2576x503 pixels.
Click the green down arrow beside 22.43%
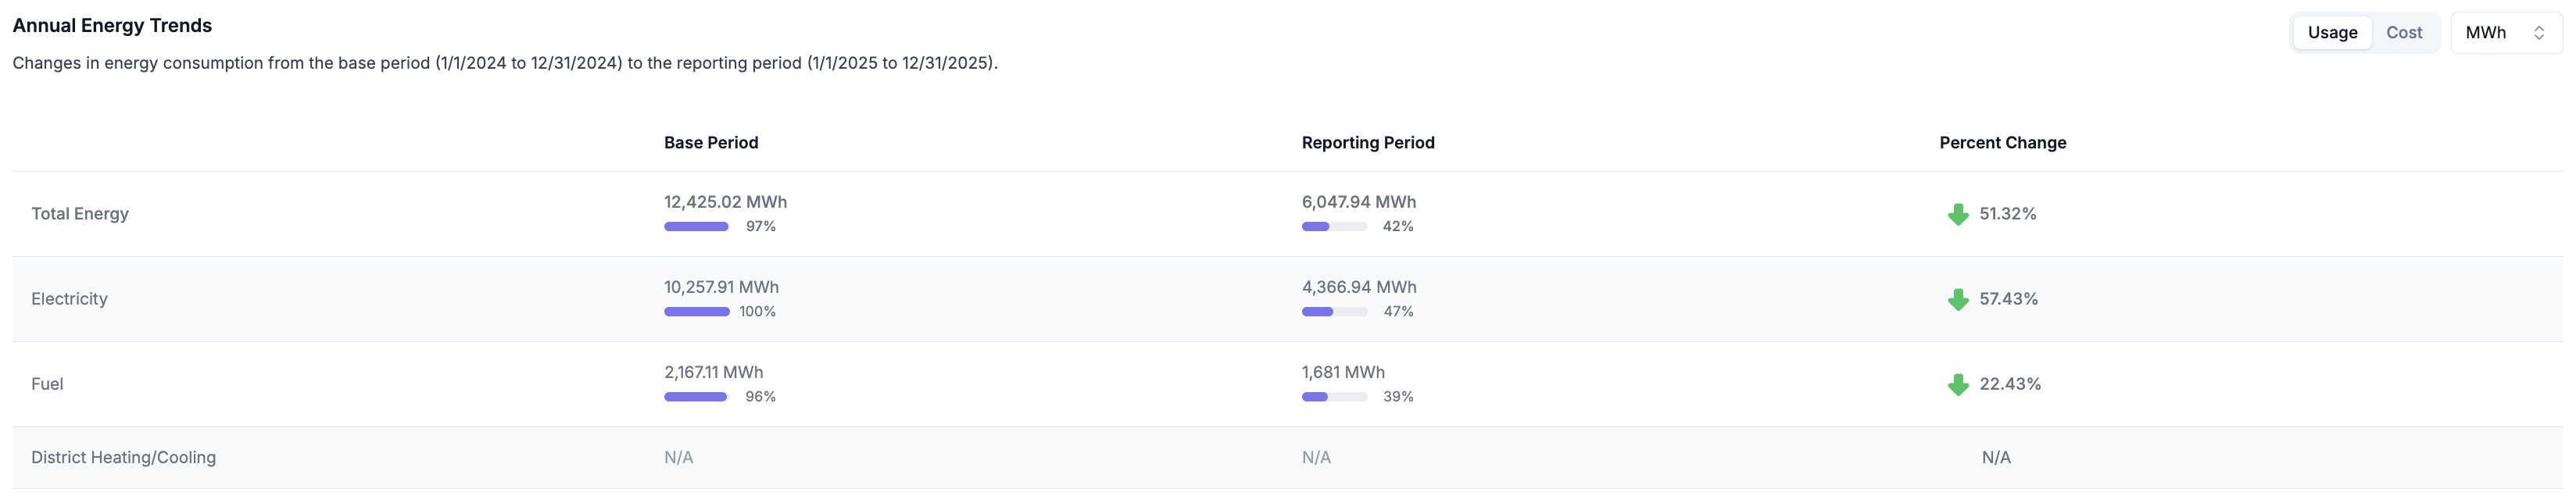[x=1957, y=384]
